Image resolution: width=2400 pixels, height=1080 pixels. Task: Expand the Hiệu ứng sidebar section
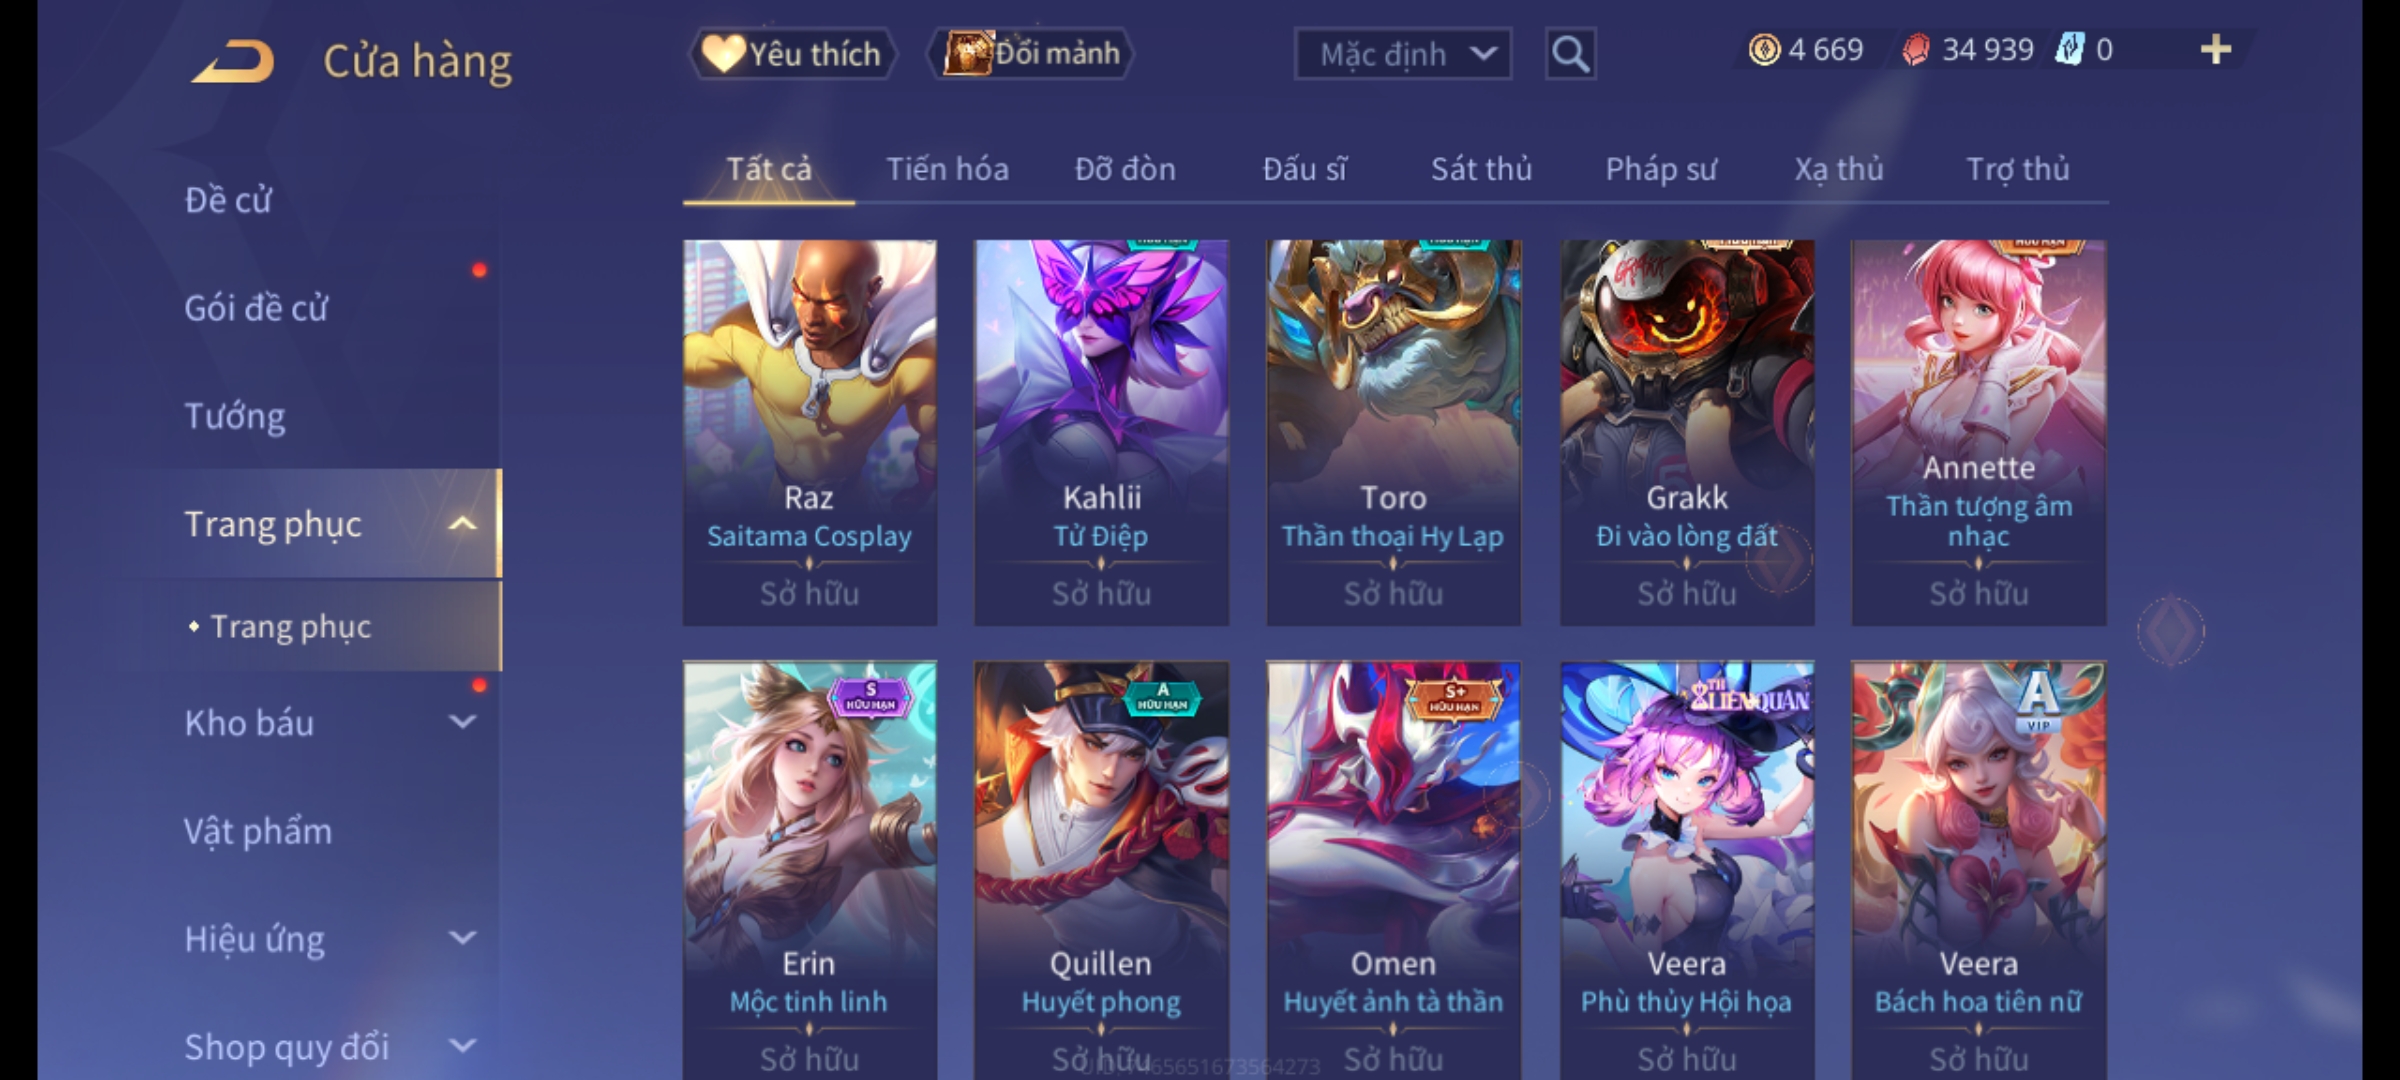462,938
